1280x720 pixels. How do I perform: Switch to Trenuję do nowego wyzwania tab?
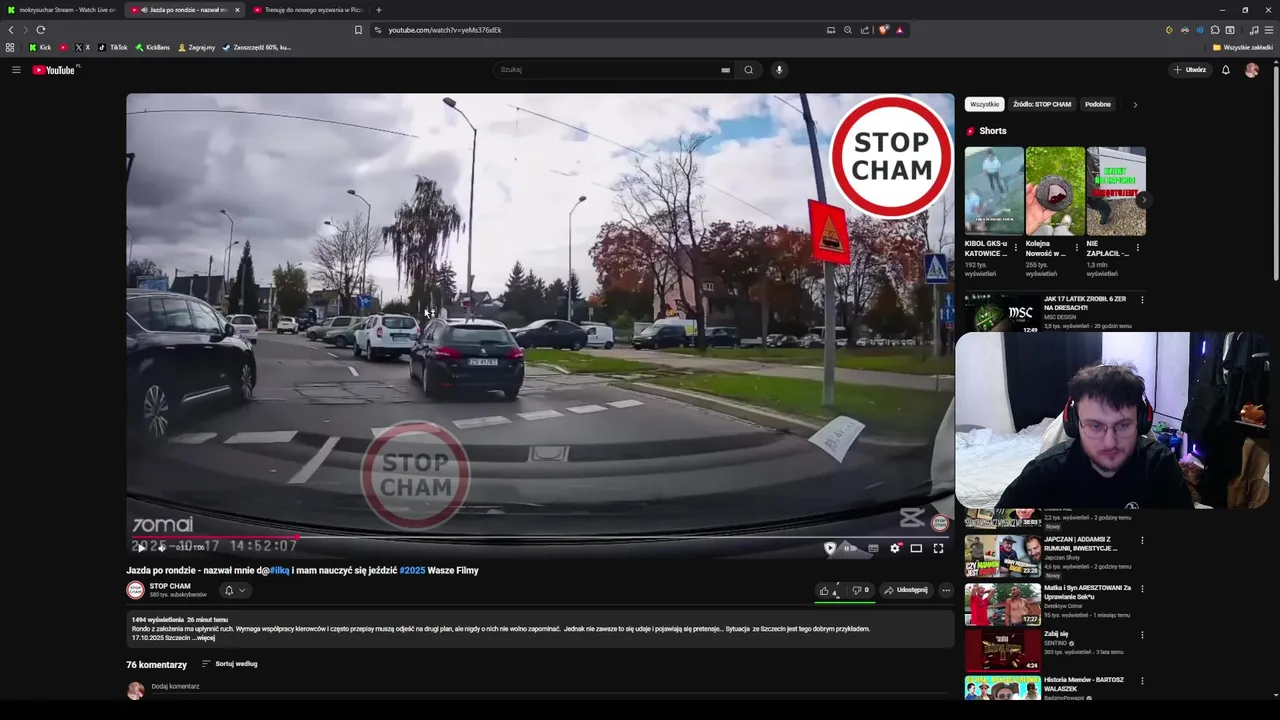click(x=308, y=10)
